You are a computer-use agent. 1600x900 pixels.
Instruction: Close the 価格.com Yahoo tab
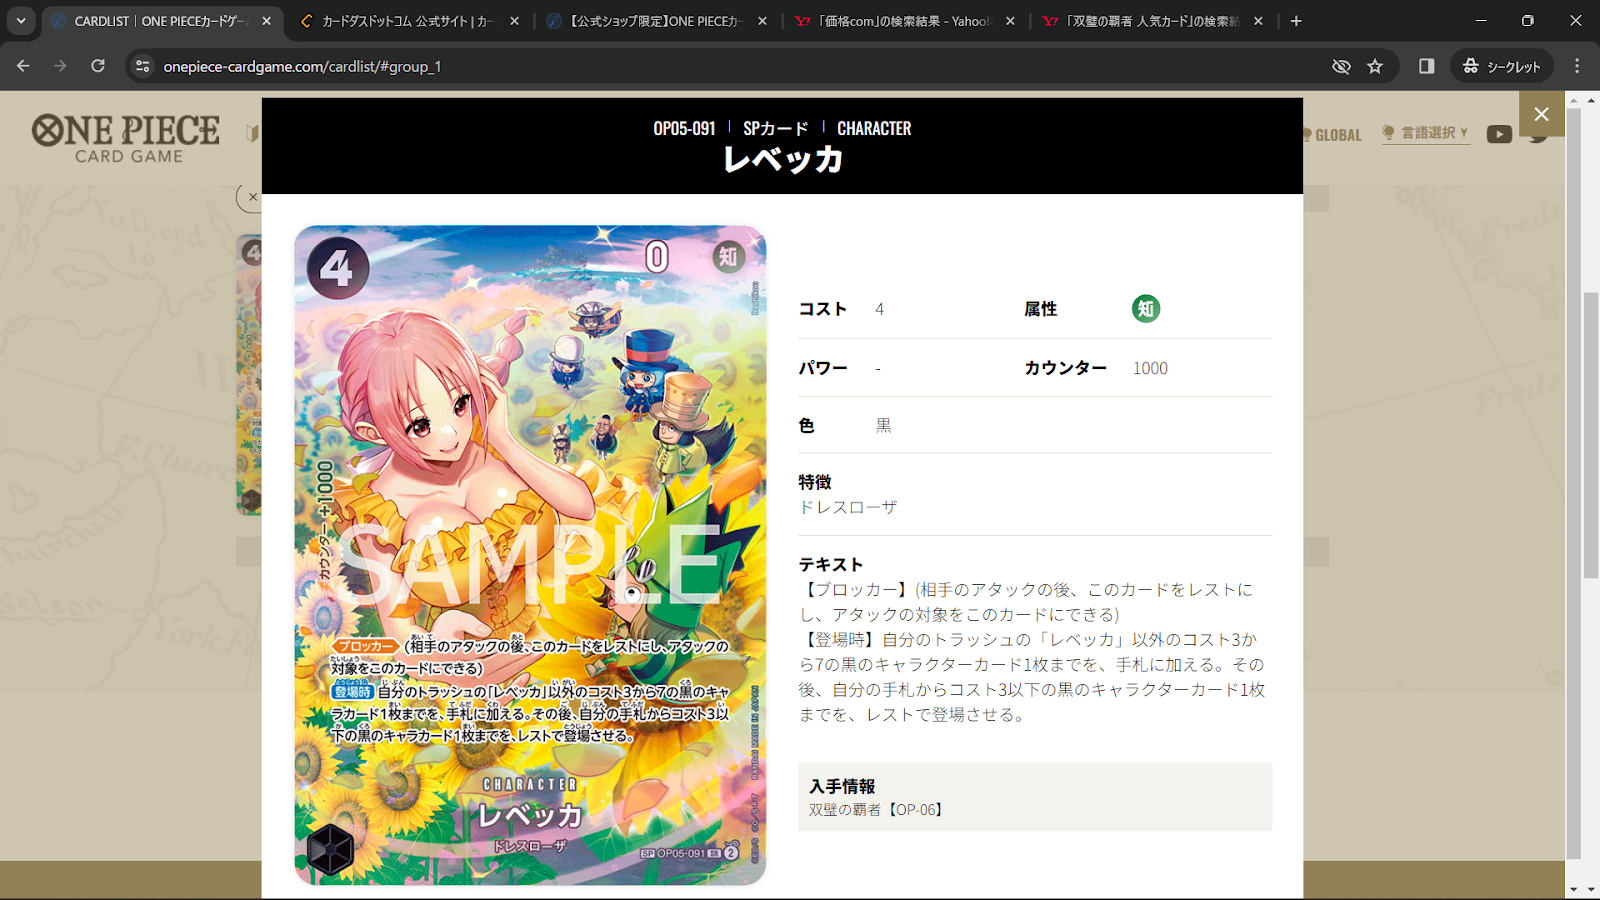click(x=1010, y=21)
